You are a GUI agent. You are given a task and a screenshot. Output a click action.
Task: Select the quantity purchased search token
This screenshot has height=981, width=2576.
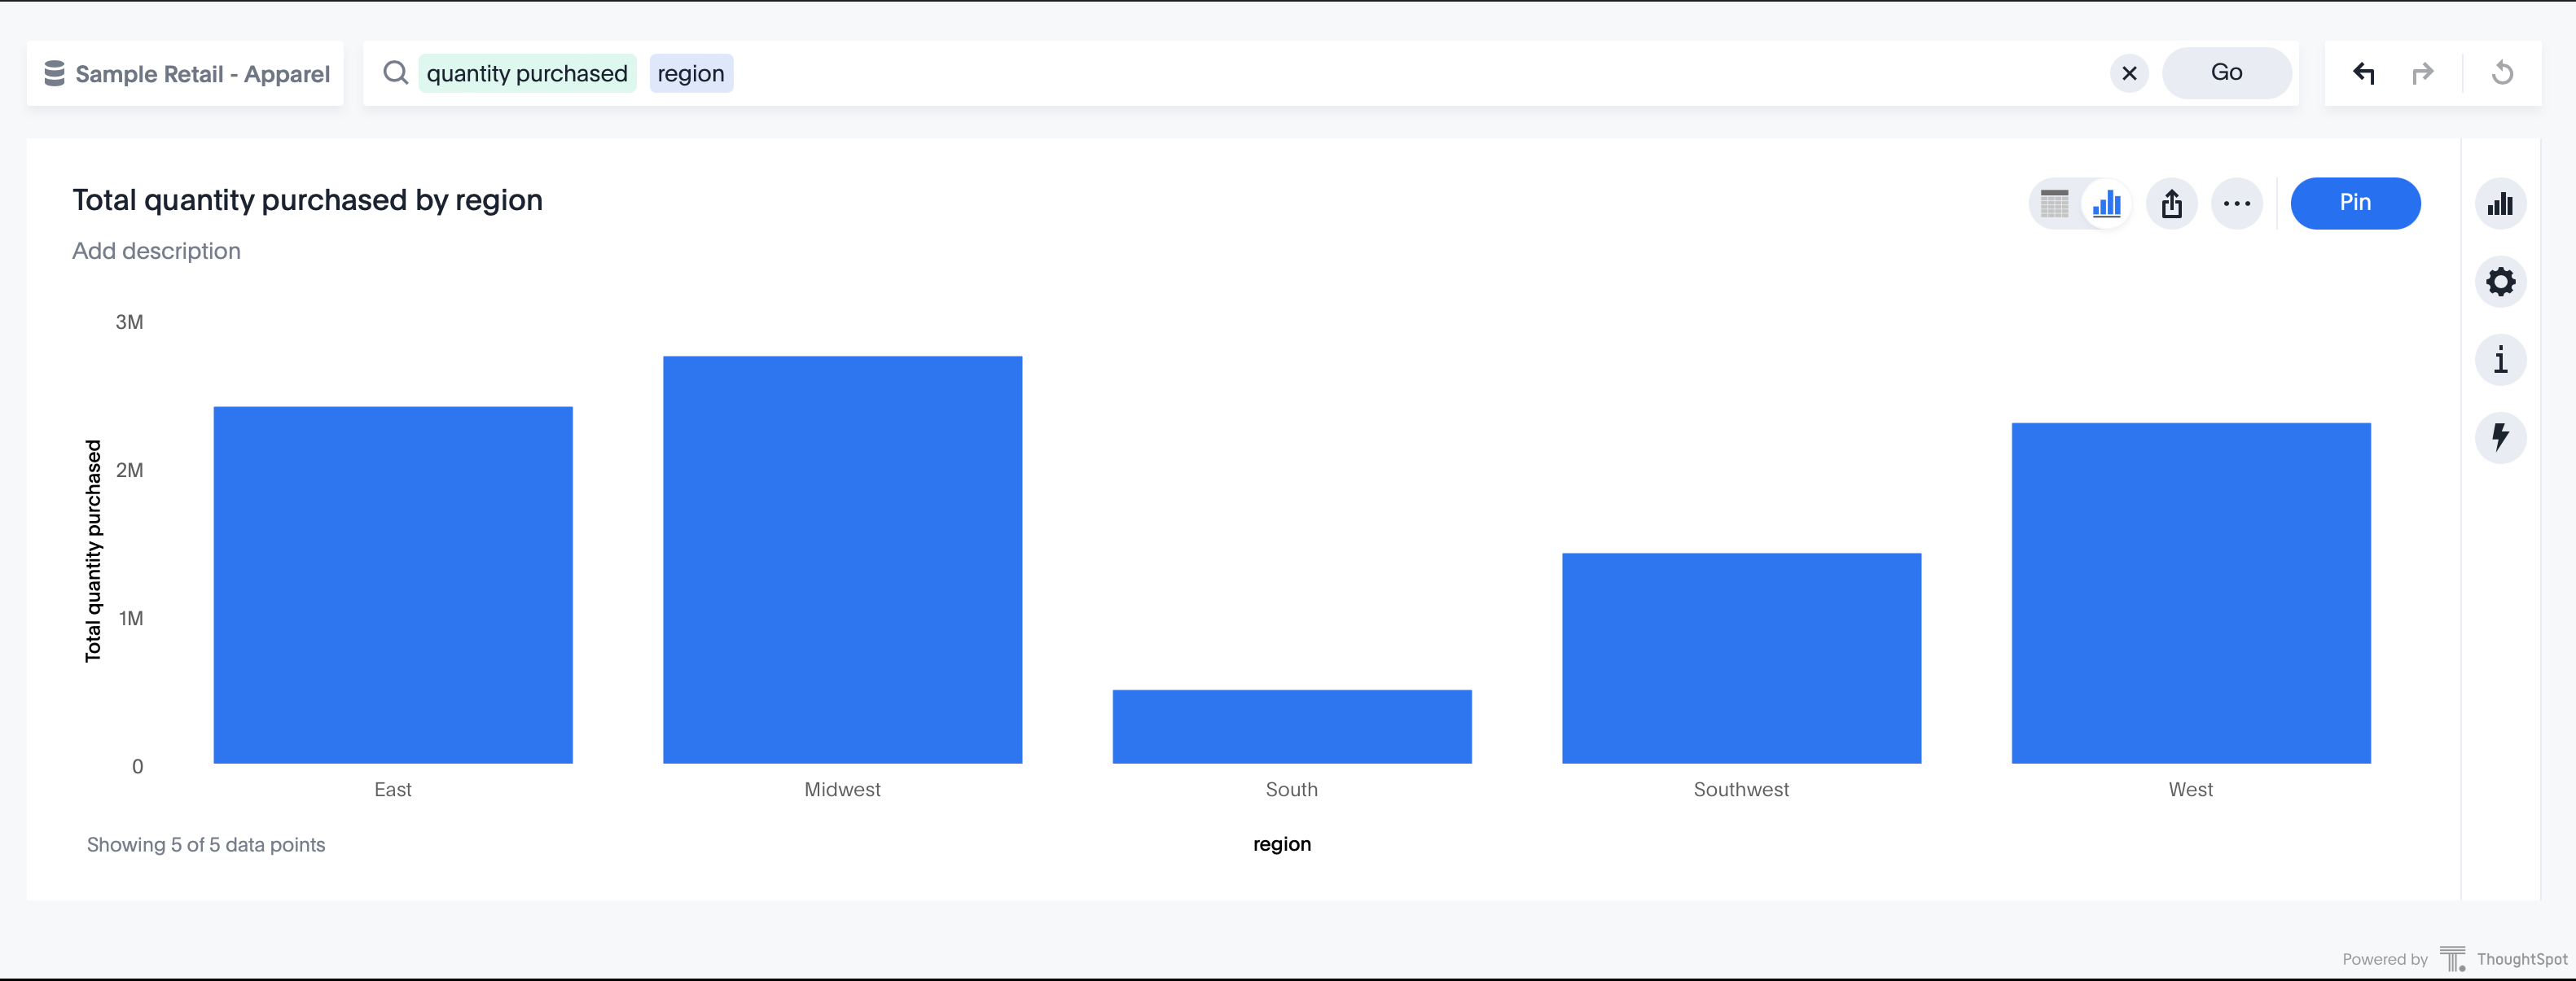coord(526,72)
